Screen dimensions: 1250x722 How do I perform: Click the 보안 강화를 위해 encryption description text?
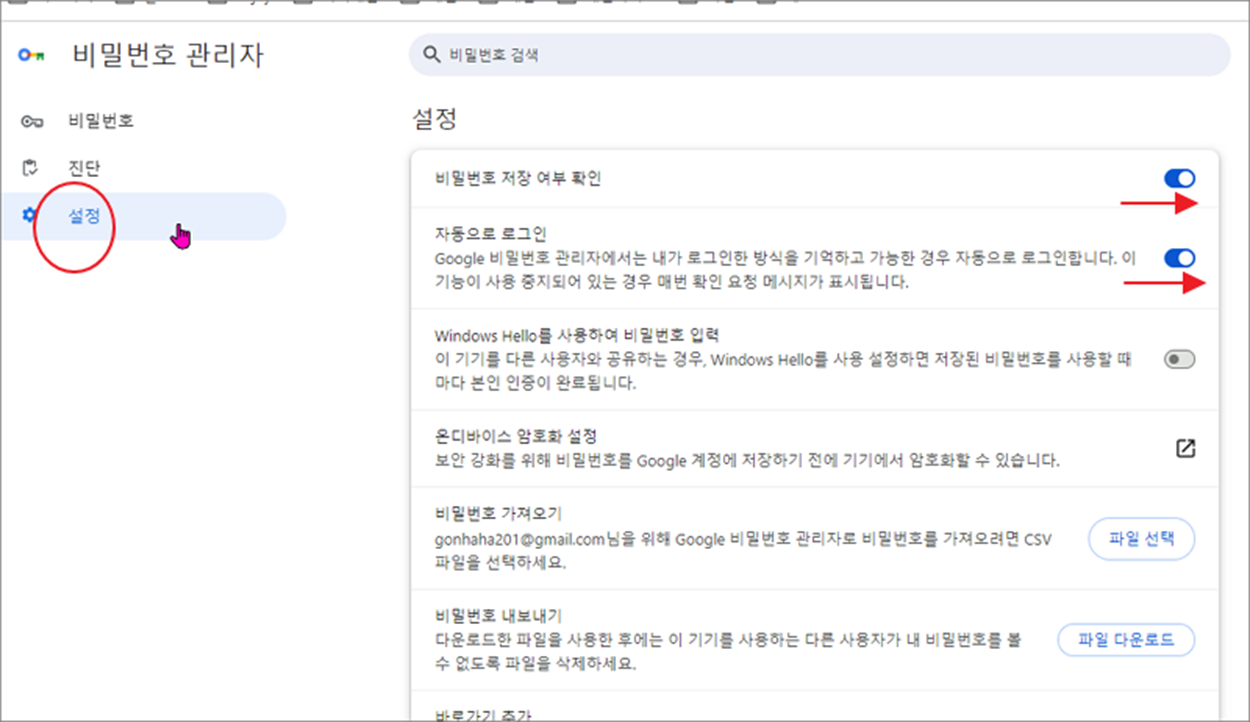[747, 461]
